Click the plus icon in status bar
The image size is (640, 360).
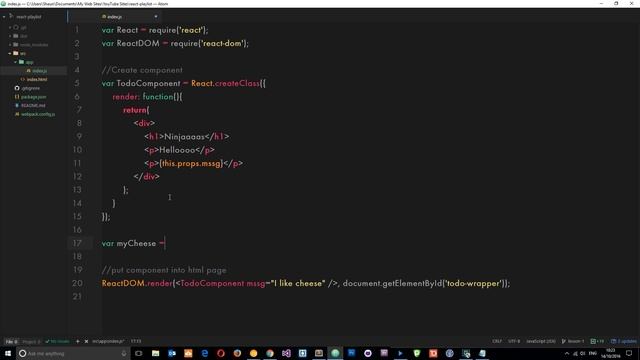78,341
